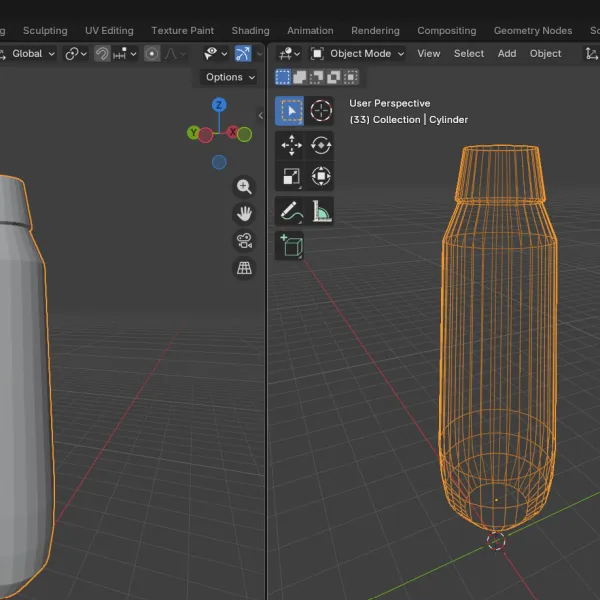Image resolution: width=600 pixels, height=600 pixels.
Task: Toggle proportional editing in left viewport
Action: (x=152, y=54)
